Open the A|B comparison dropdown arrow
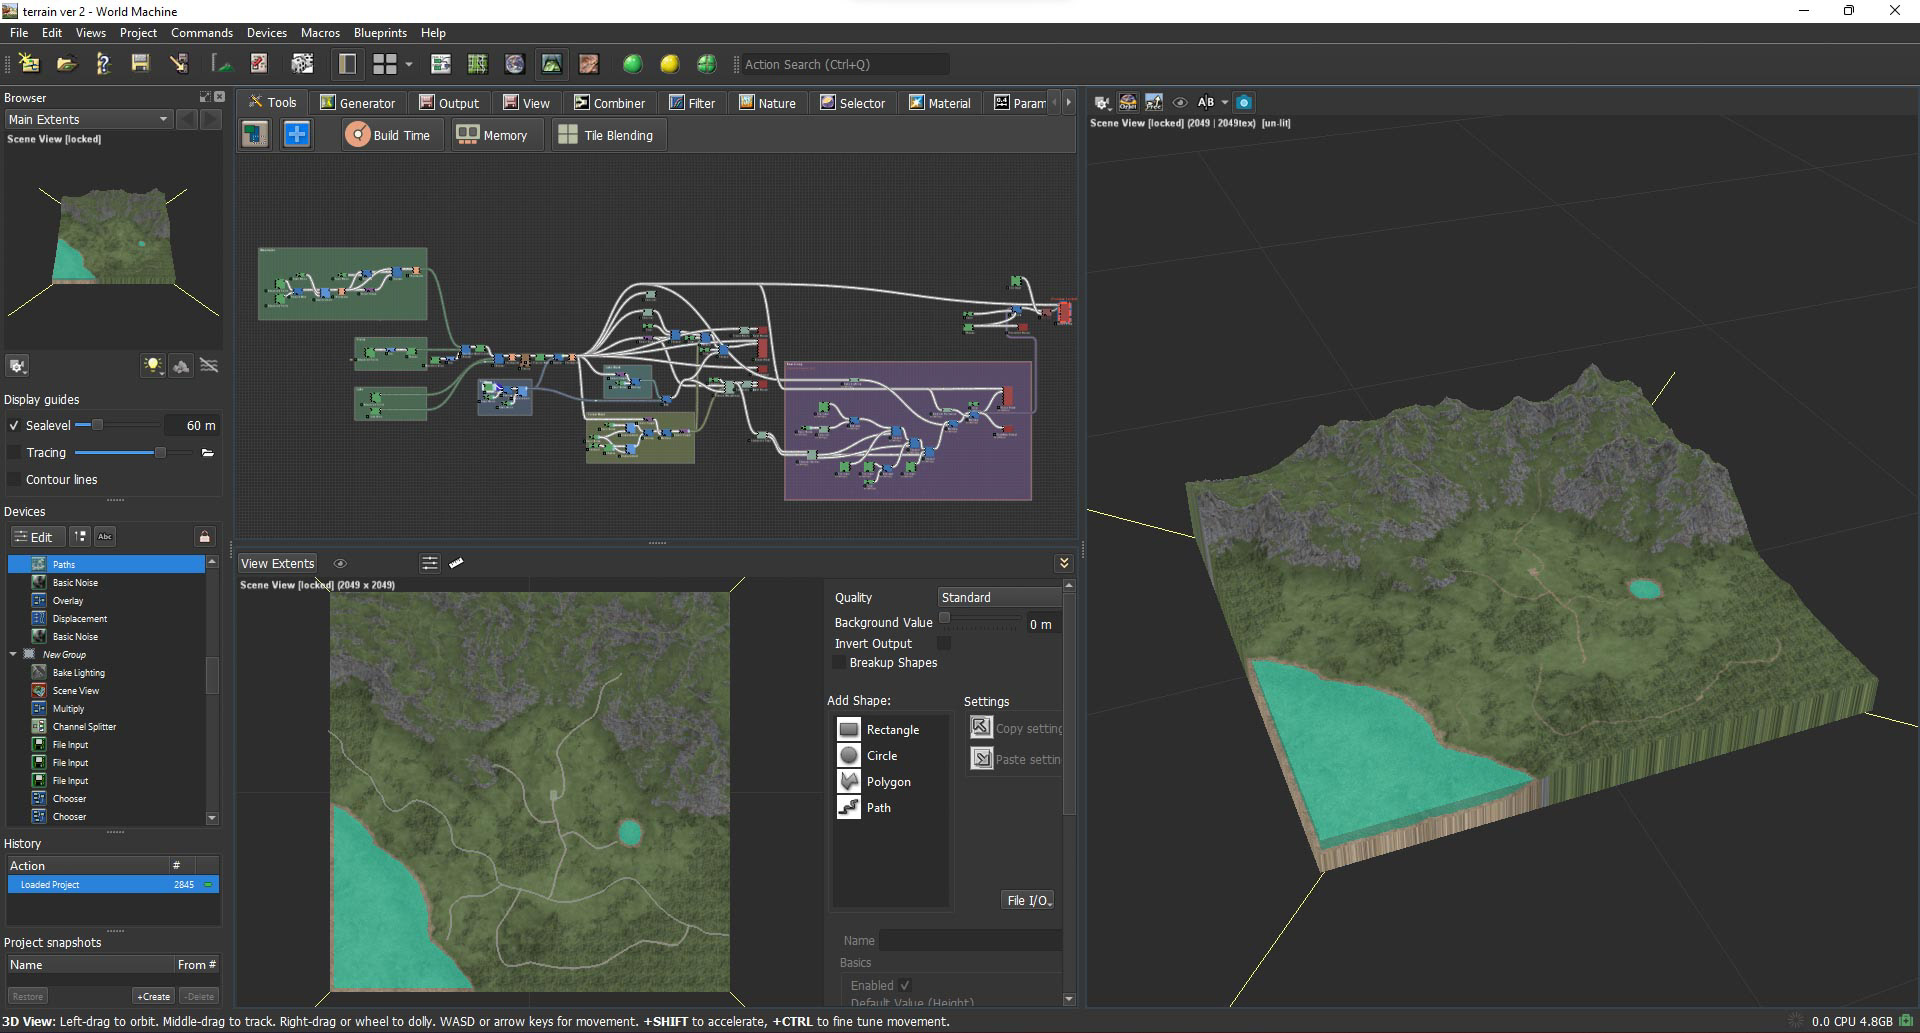1920x1033 pixels. (x=1224, y=102)
